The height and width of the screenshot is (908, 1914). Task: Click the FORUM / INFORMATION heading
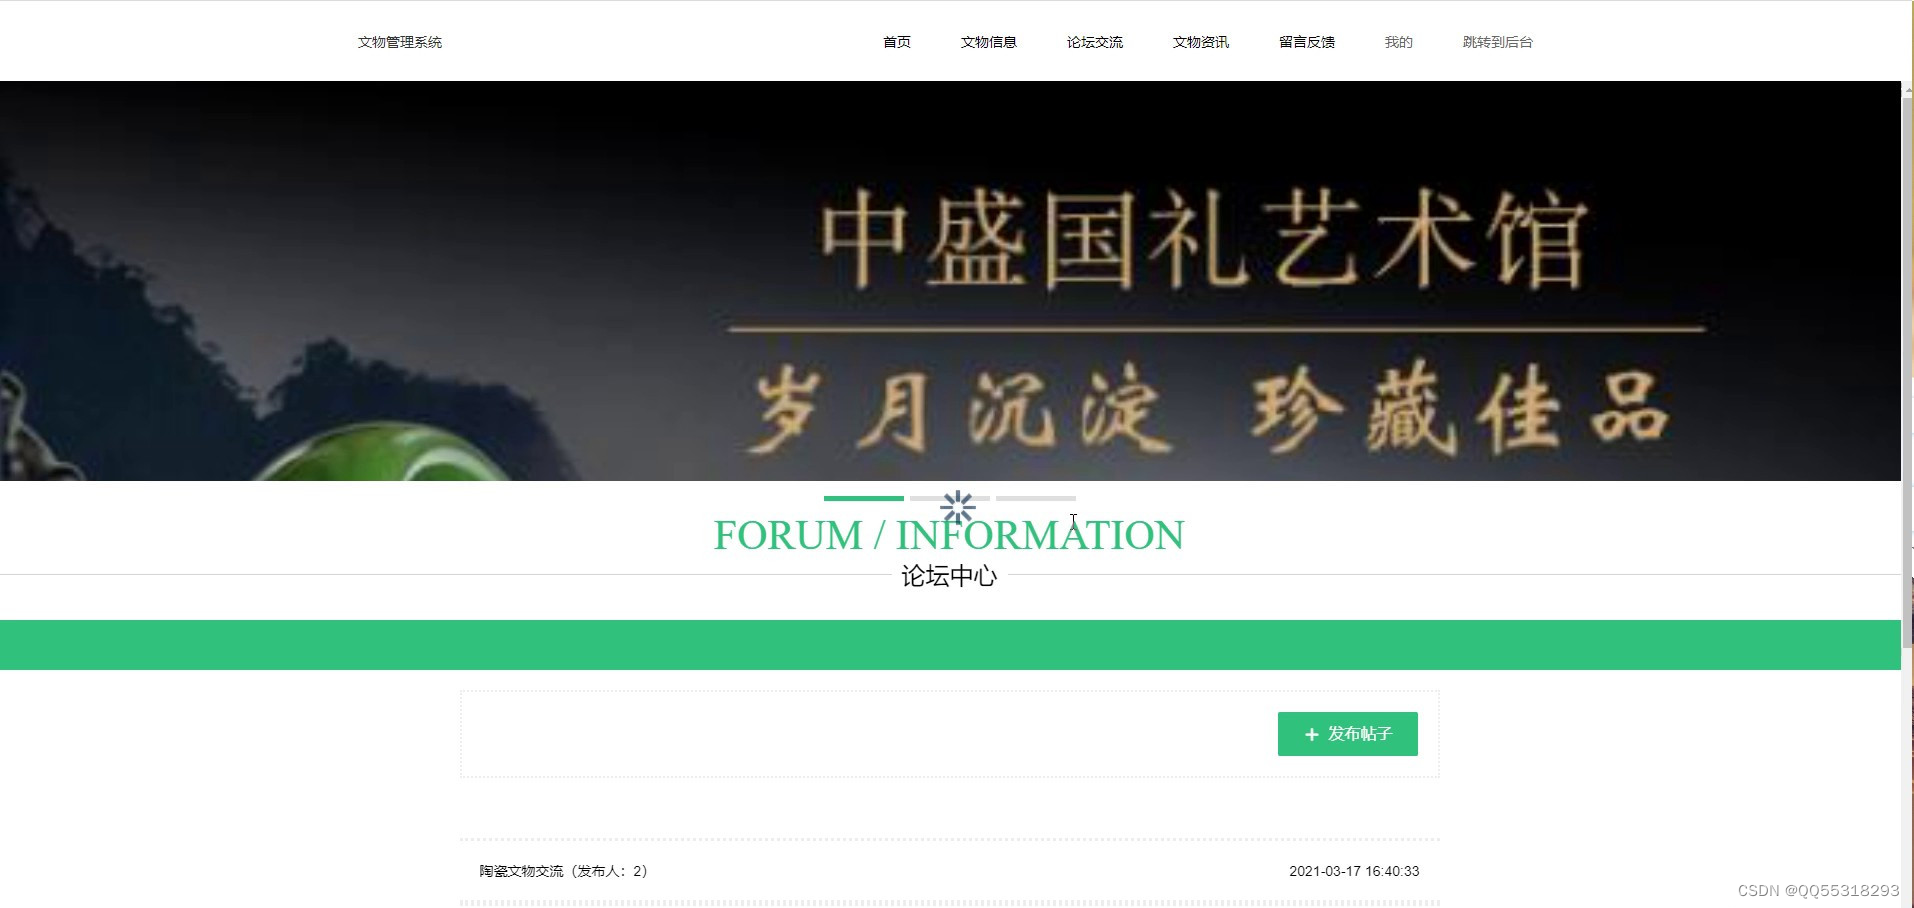pos(949,535)
